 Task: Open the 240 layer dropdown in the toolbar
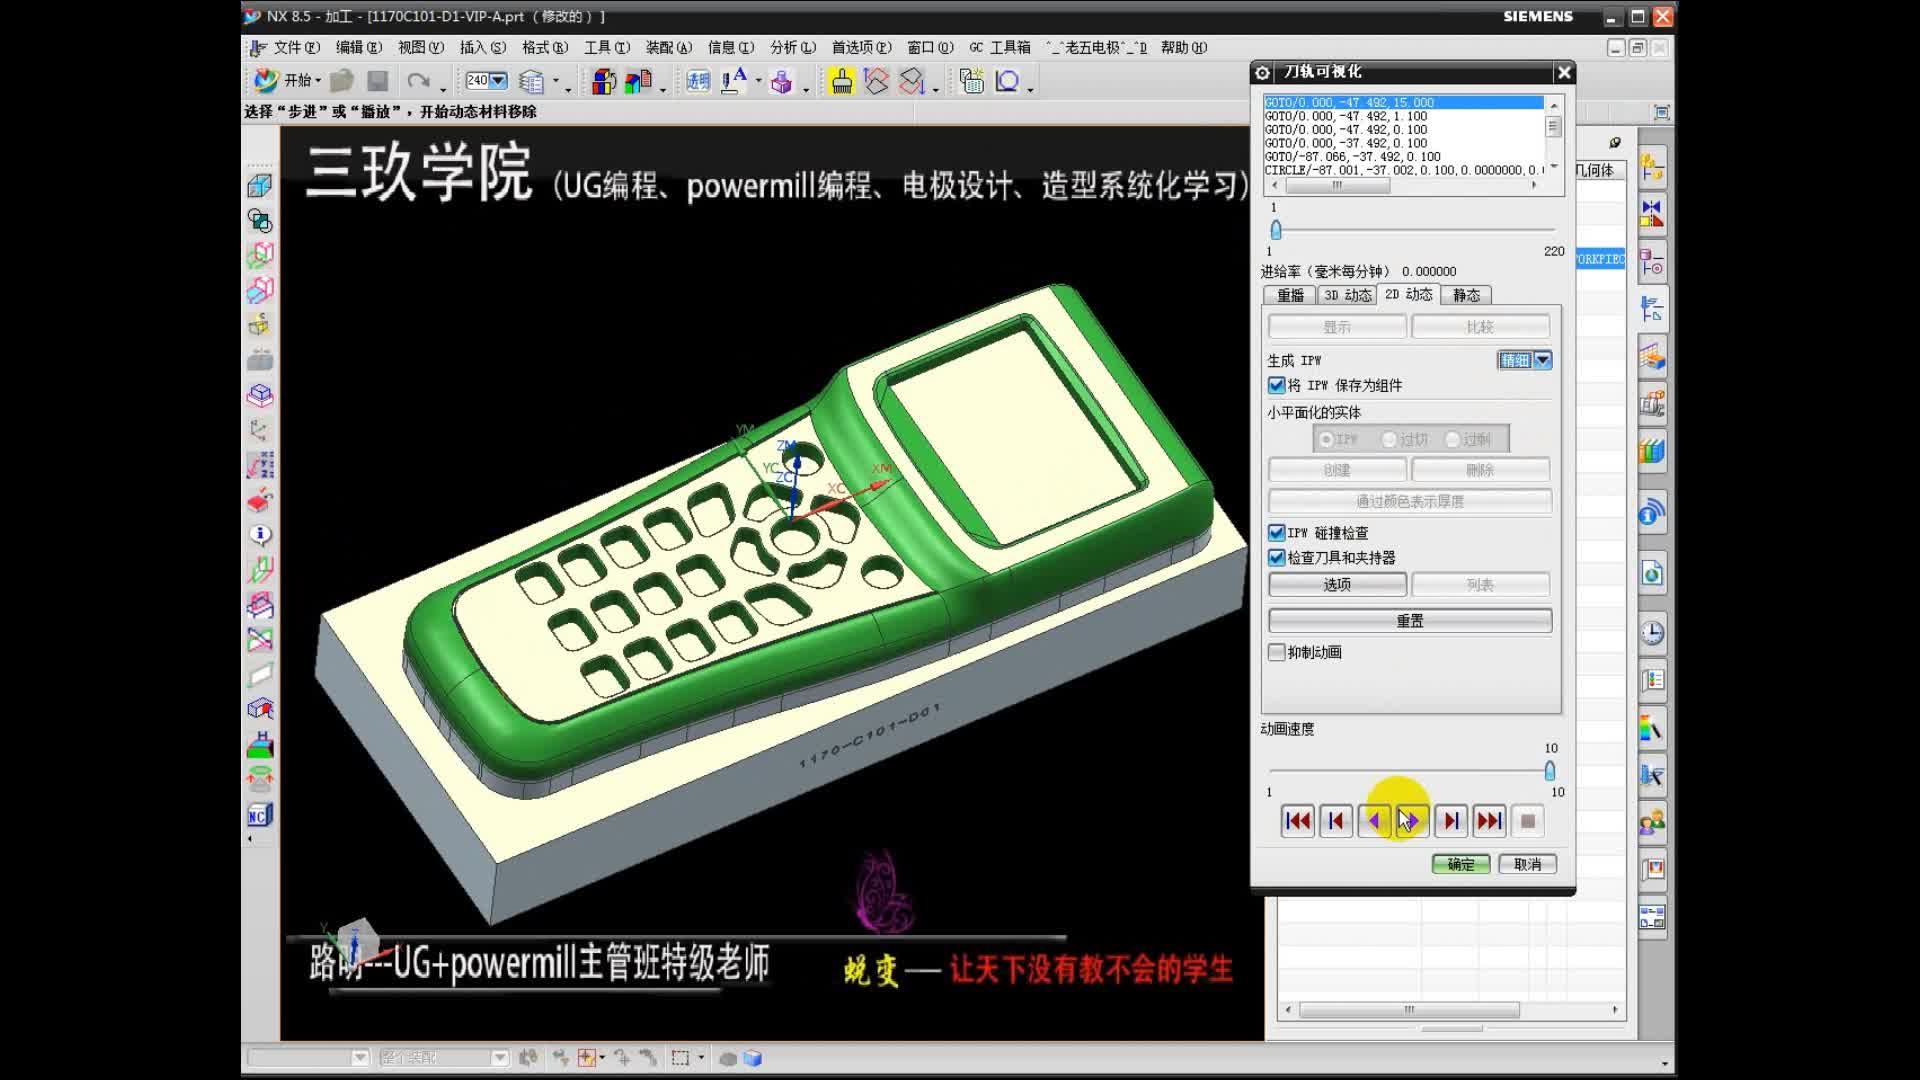[499, 80]
